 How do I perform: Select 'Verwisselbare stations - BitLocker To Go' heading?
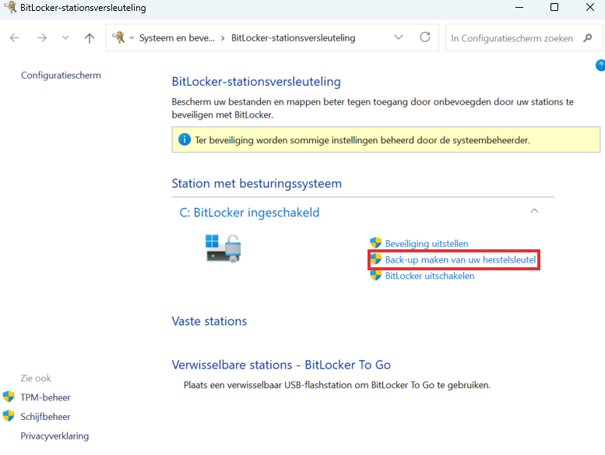pos(281,365)
